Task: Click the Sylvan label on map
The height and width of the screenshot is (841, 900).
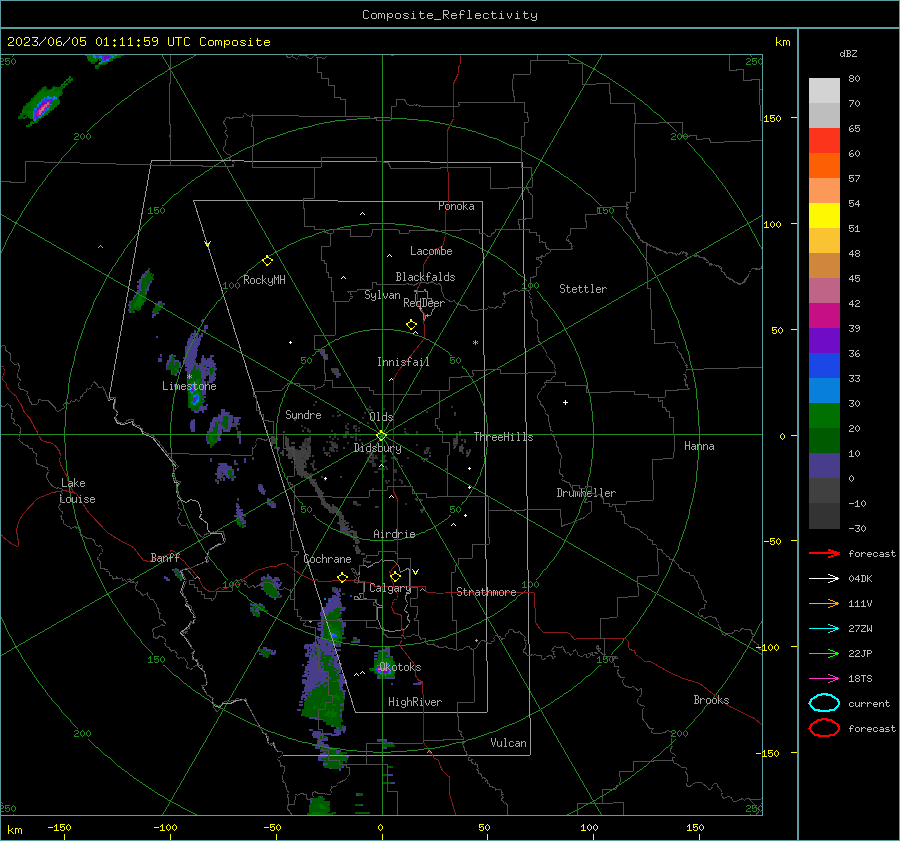Action: pos(382,295)
